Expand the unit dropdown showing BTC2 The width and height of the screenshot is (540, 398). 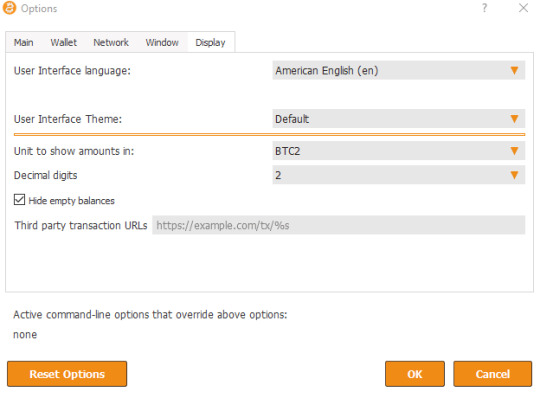[399, 151]
